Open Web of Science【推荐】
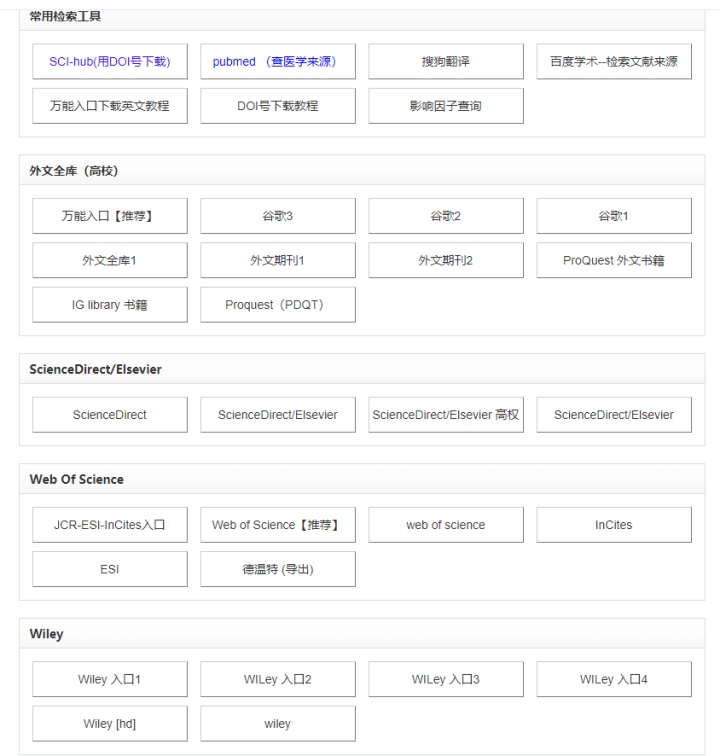This screenshot has height=756, width=720. pos(278,525)
